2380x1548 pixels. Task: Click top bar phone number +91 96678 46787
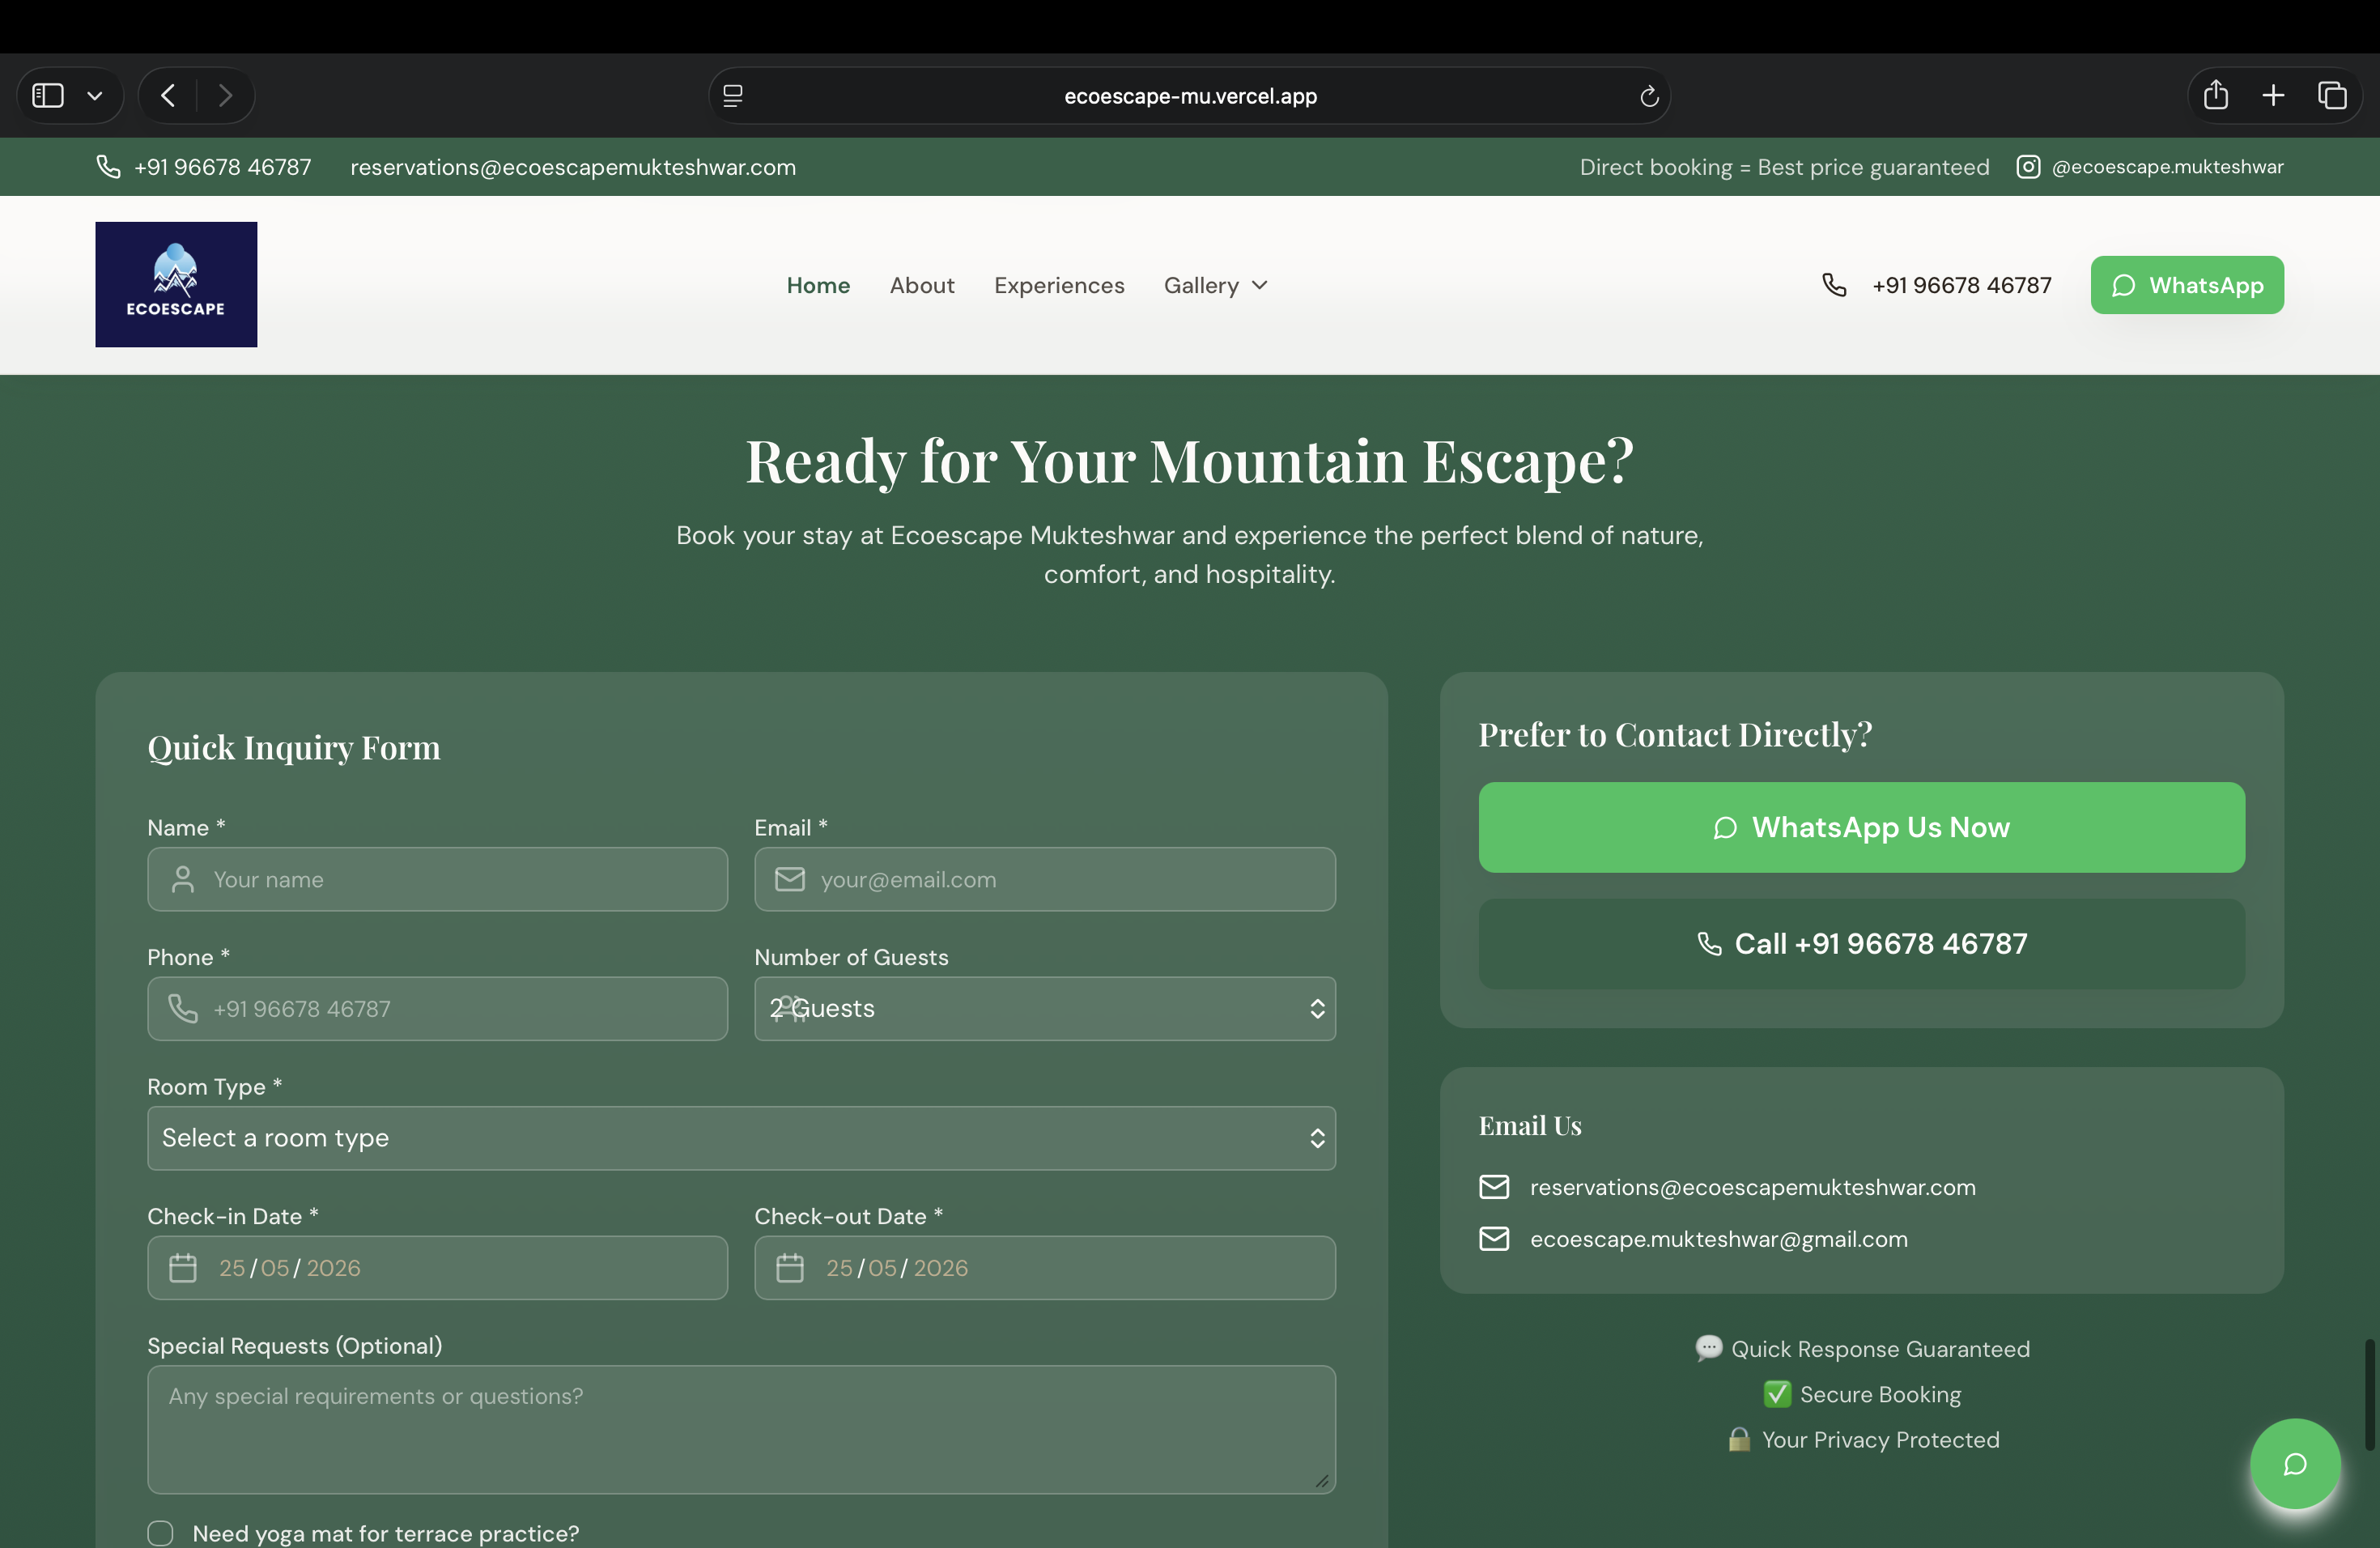[x=222, y=167]
